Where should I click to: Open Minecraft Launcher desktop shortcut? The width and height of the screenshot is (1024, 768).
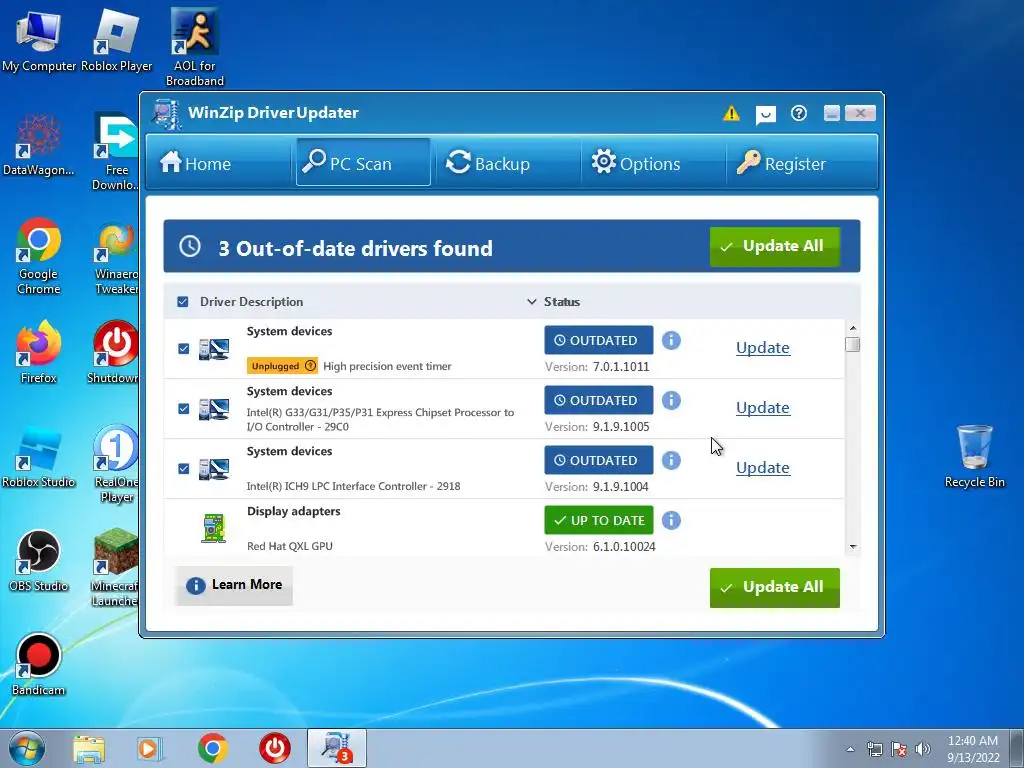(115, 568)
